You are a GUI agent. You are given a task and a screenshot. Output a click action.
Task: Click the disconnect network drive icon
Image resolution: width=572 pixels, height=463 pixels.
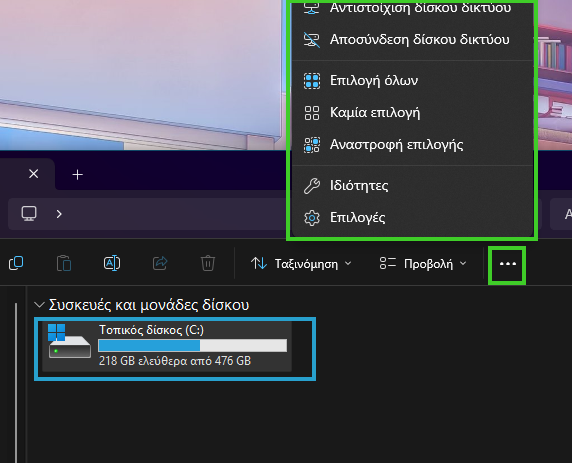(312, 40)
